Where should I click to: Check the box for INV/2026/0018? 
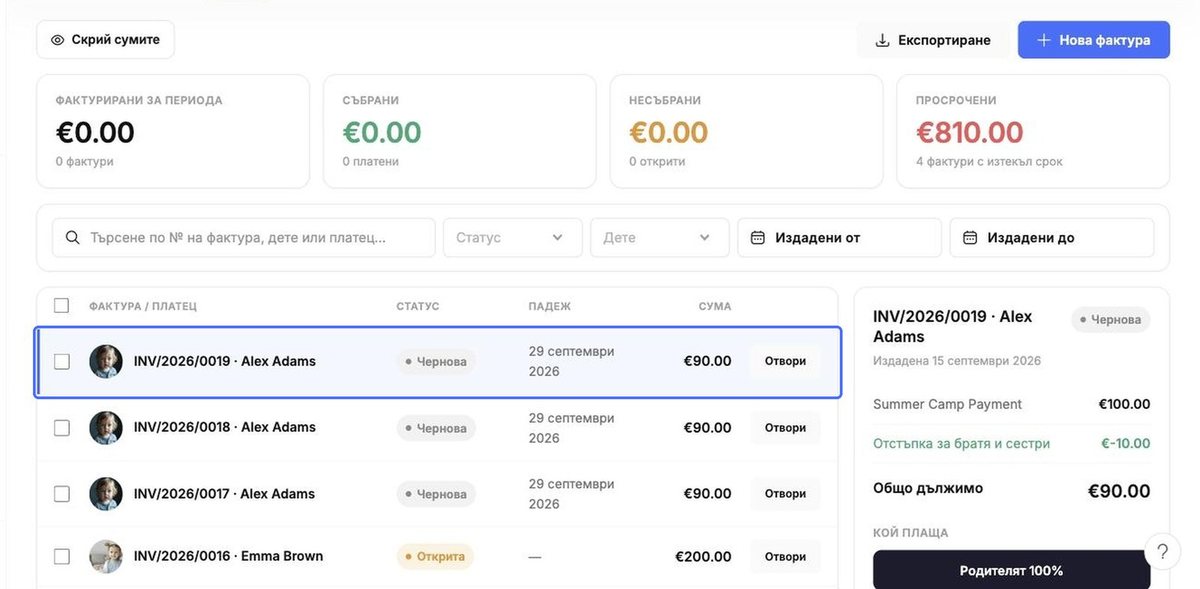(x=62, y=427)
